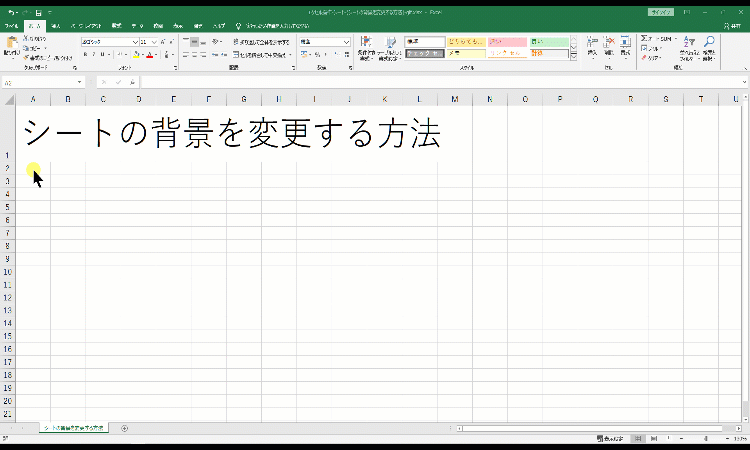Click the Paste clipboard icon
Viewport: 750px width, 450px height.
[x=13, y=47]
